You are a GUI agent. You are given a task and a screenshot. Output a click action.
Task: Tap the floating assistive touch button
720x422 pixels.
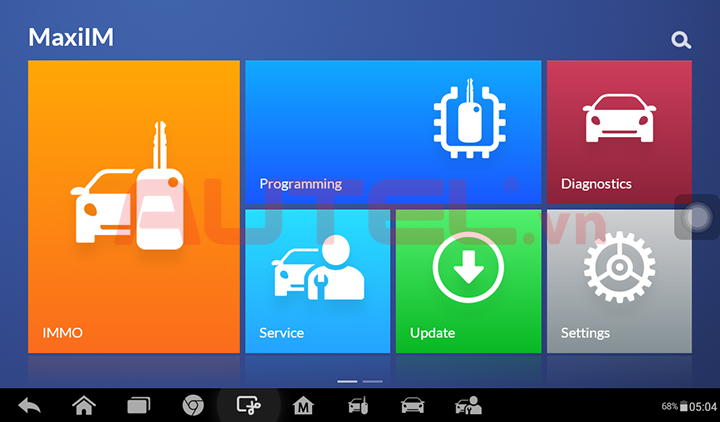697,217
